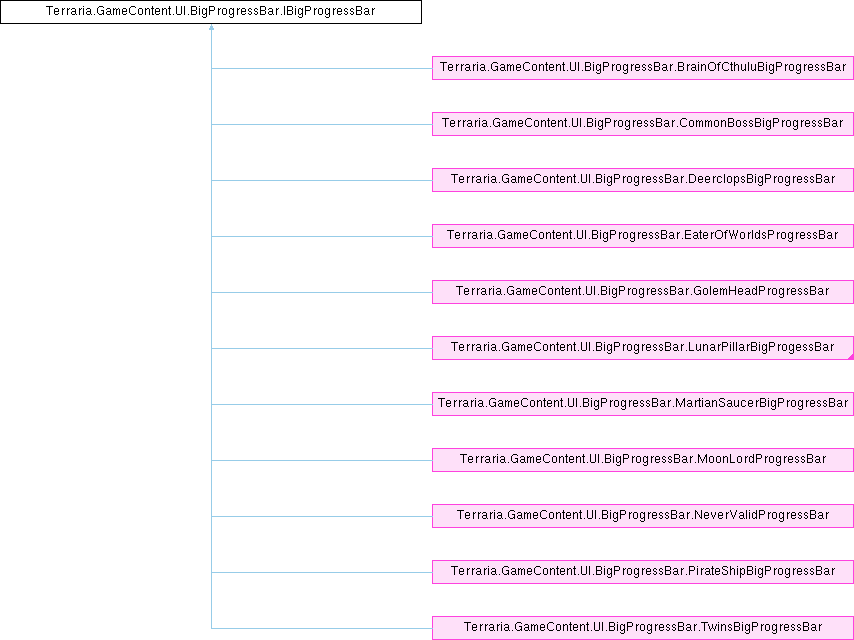
Task: Click the PirateShipBigProgressBar class box
Action: (x=642, y=572)
